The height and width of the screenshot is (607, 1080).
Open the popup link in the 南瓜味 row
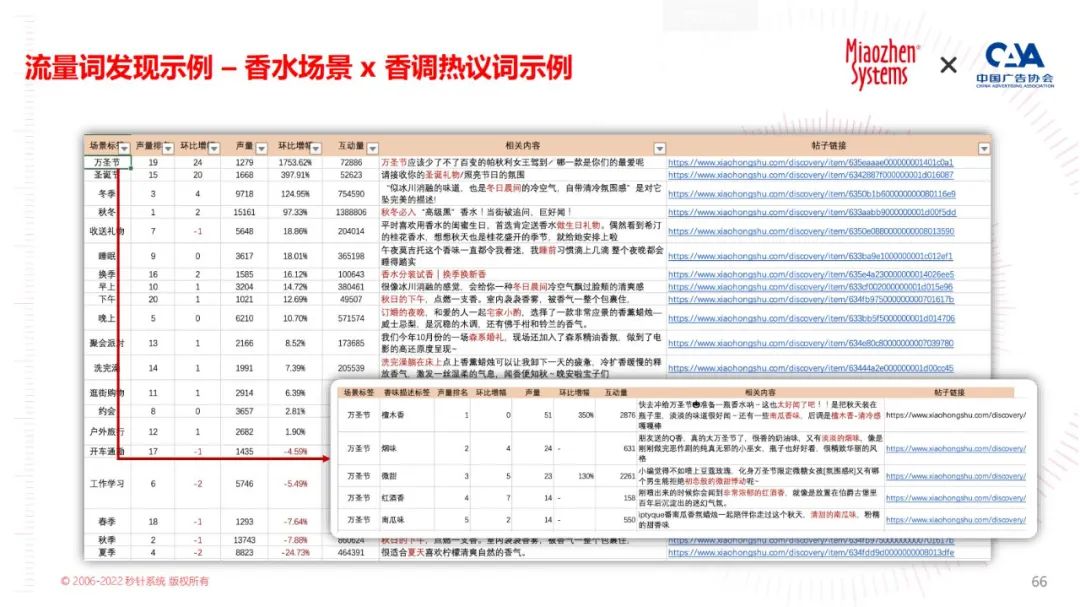(956, 520)
